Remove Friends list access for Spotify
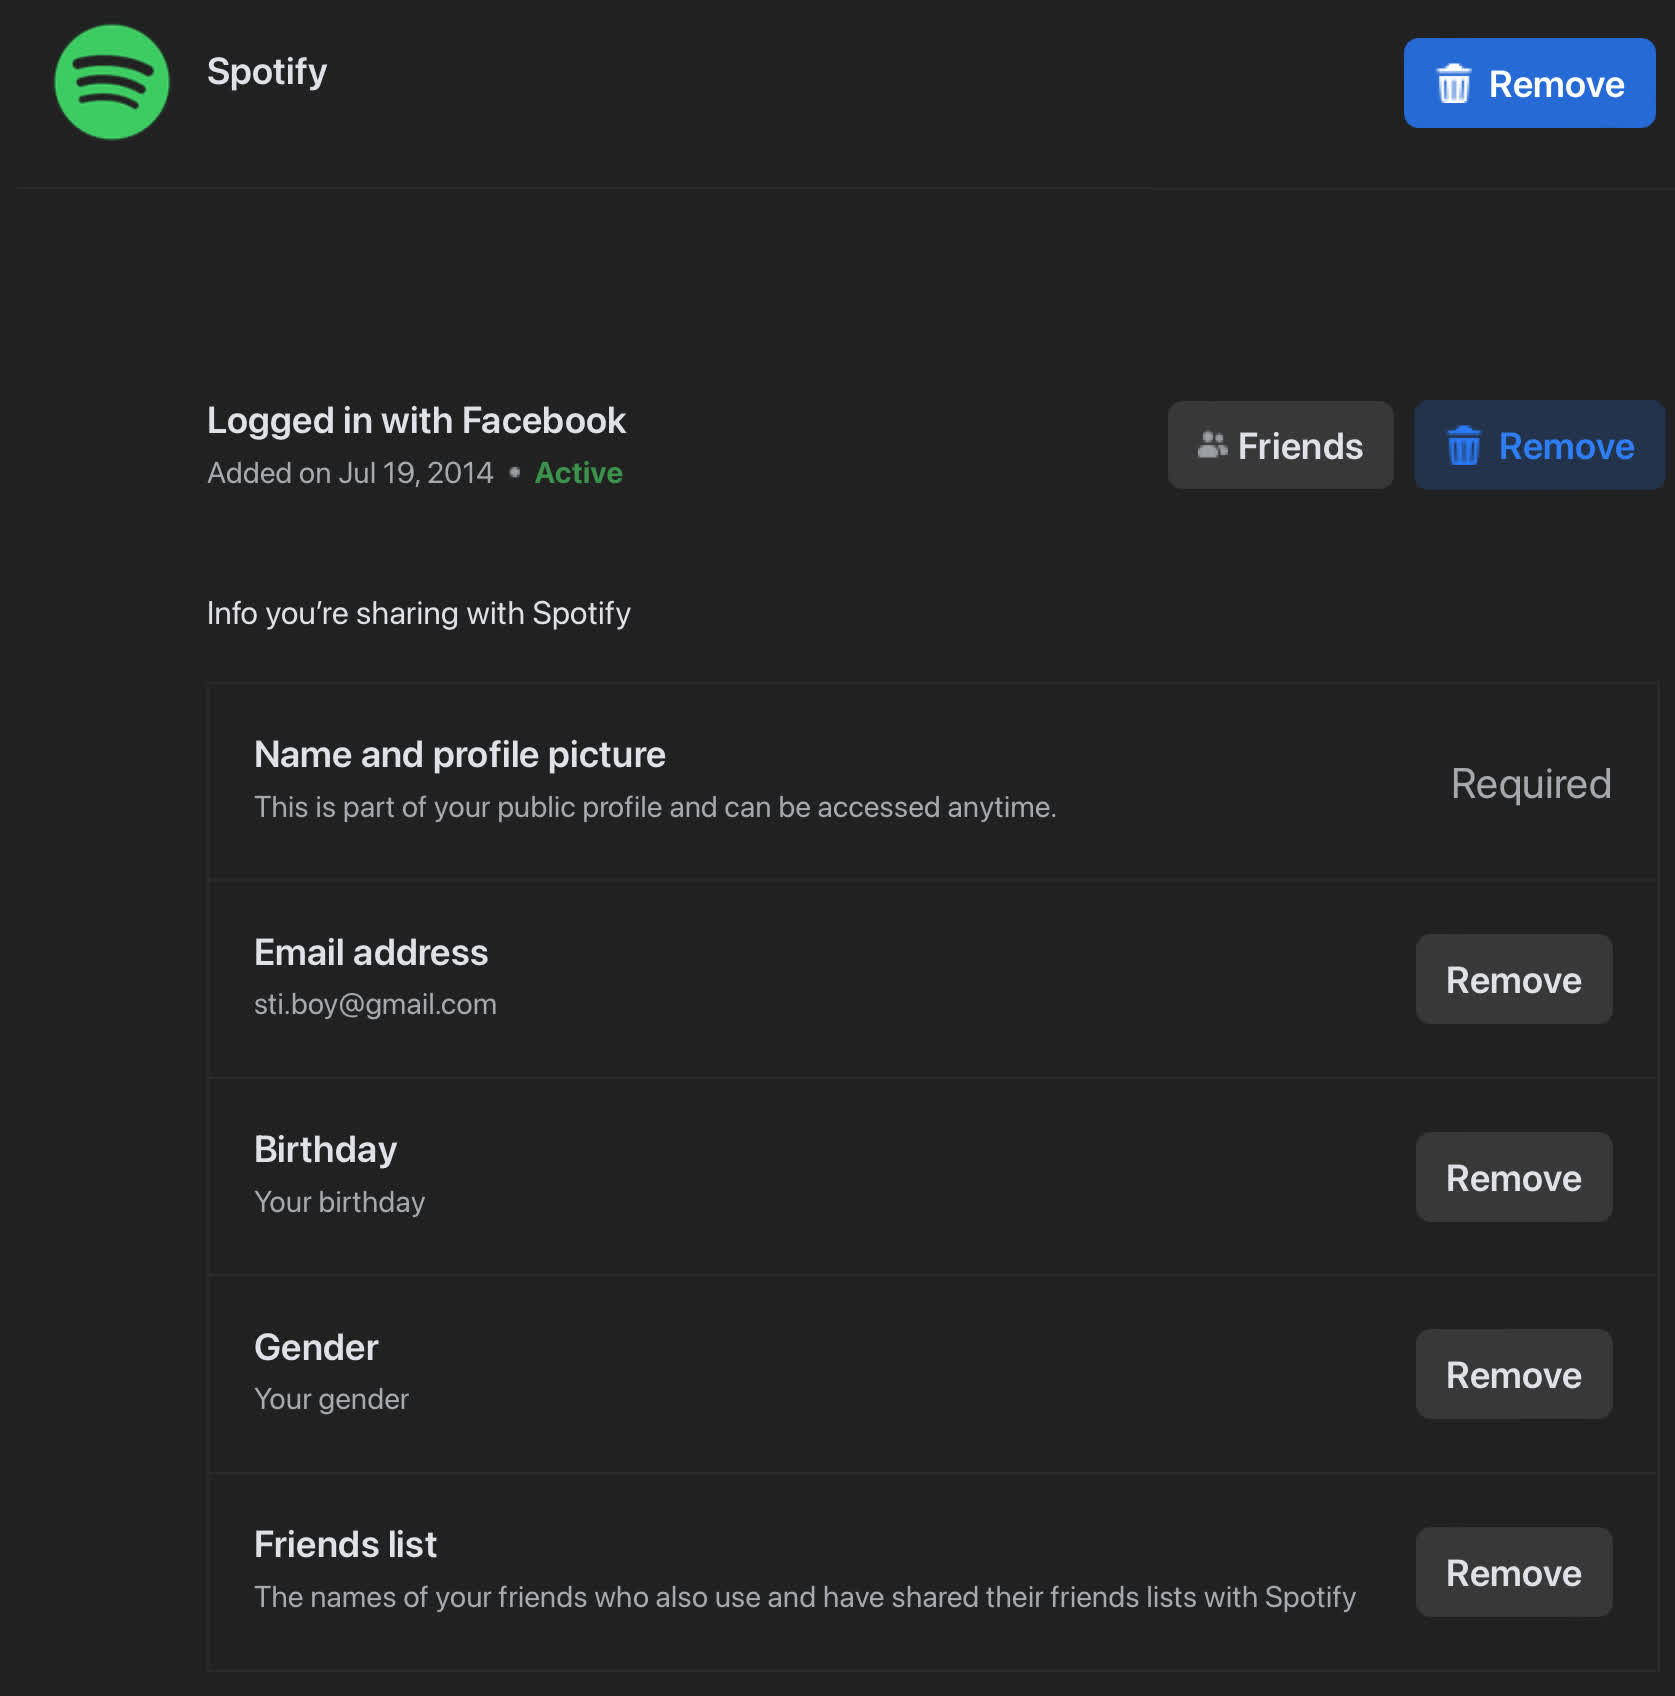1675x1696 pixels. tap(1513, 1573)
